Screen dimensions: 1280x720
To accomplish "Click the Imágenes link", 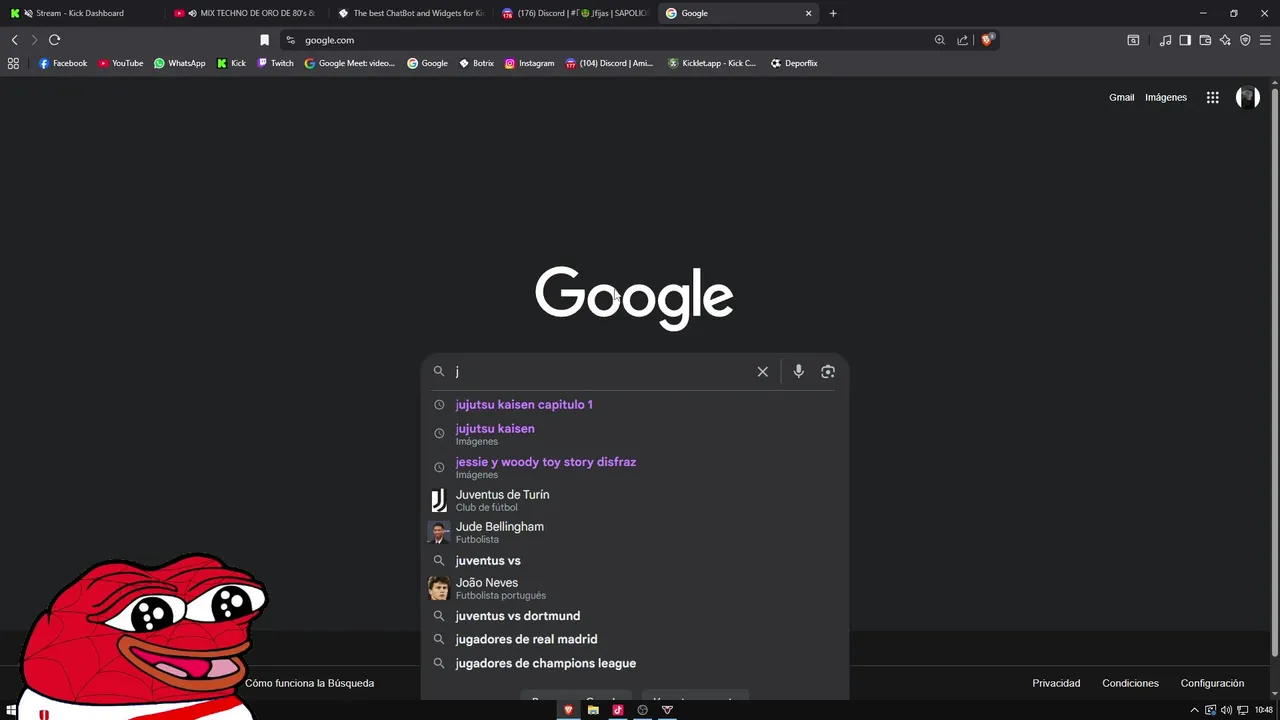I will tap(1165, 97).
